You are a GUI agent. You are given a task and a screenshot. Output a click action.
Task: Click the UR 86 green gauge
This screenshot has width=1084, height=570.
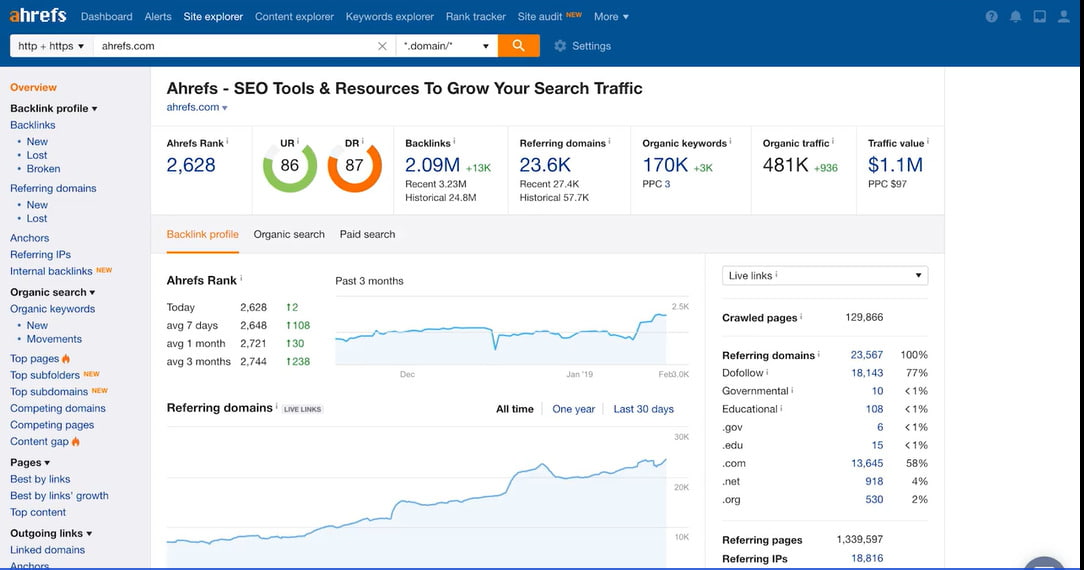[290, 166]
